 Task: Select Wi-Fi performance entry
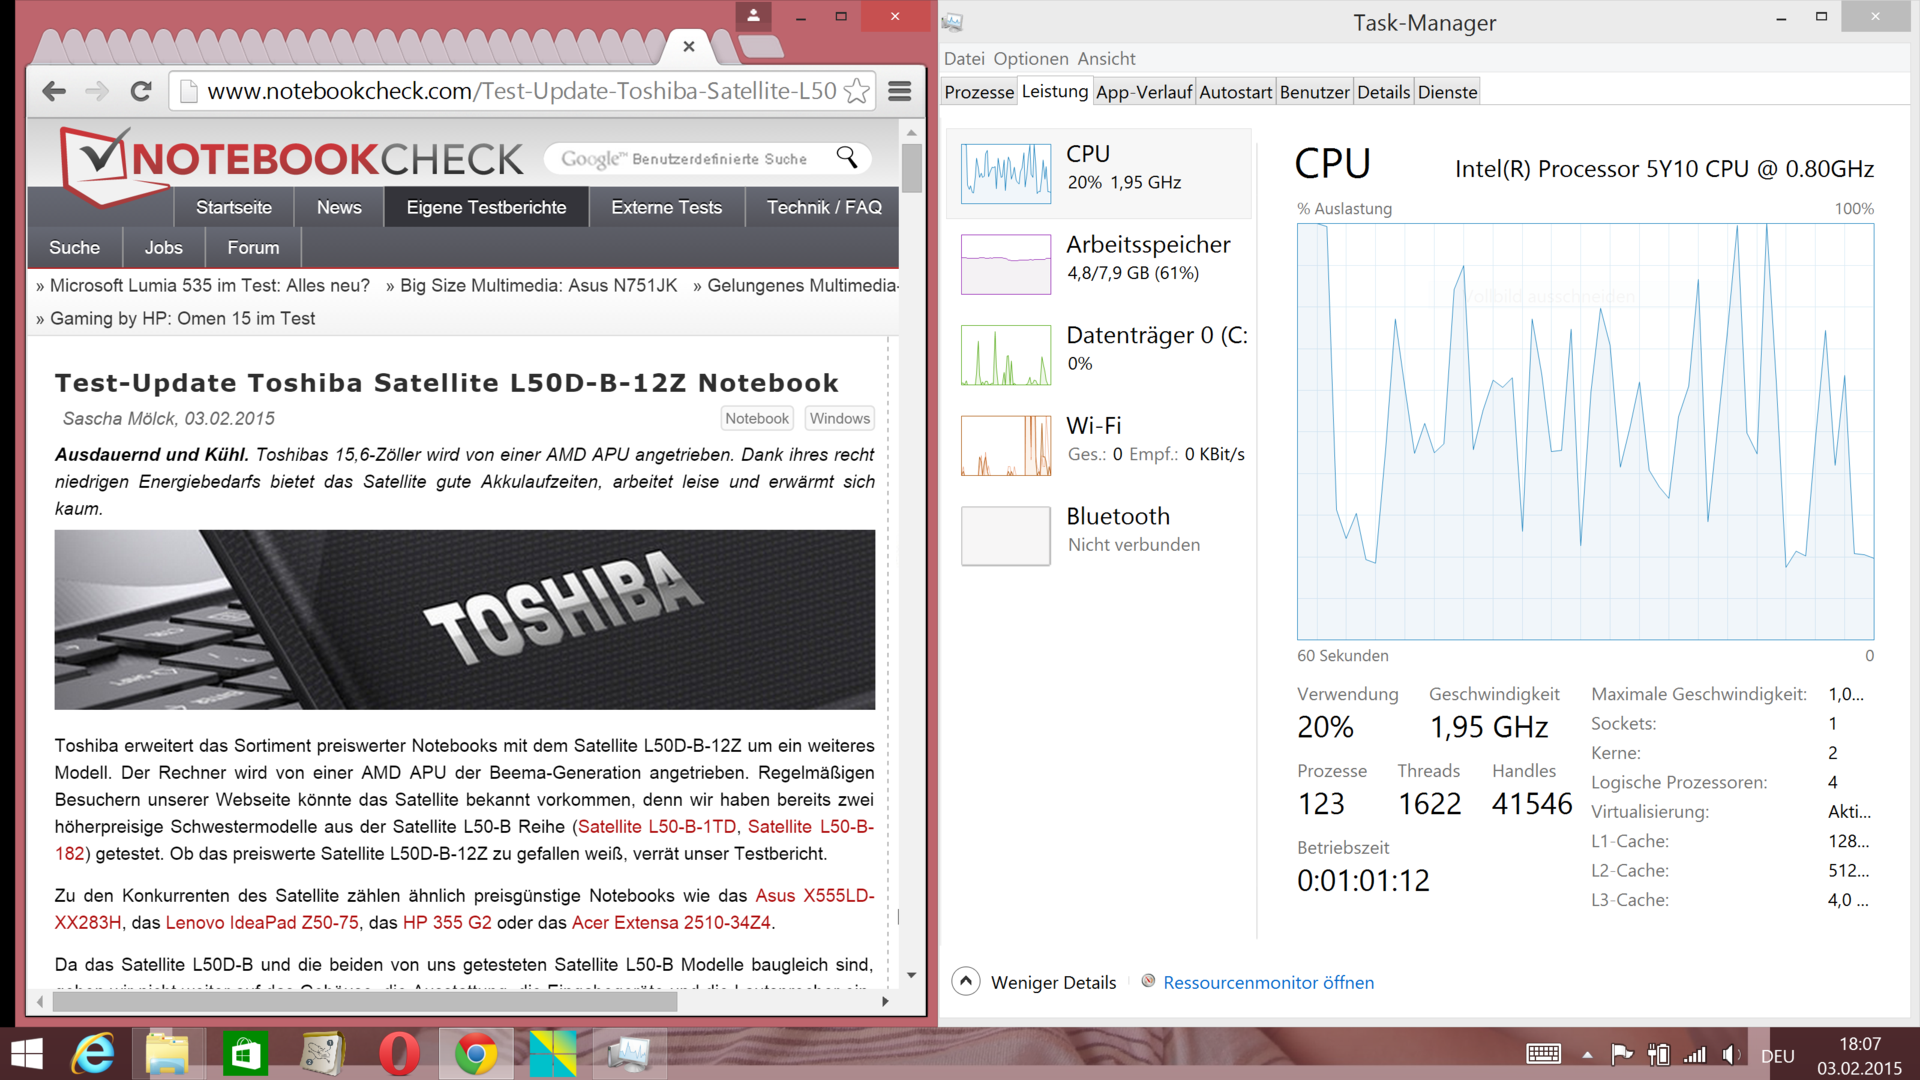[1093, 426]
